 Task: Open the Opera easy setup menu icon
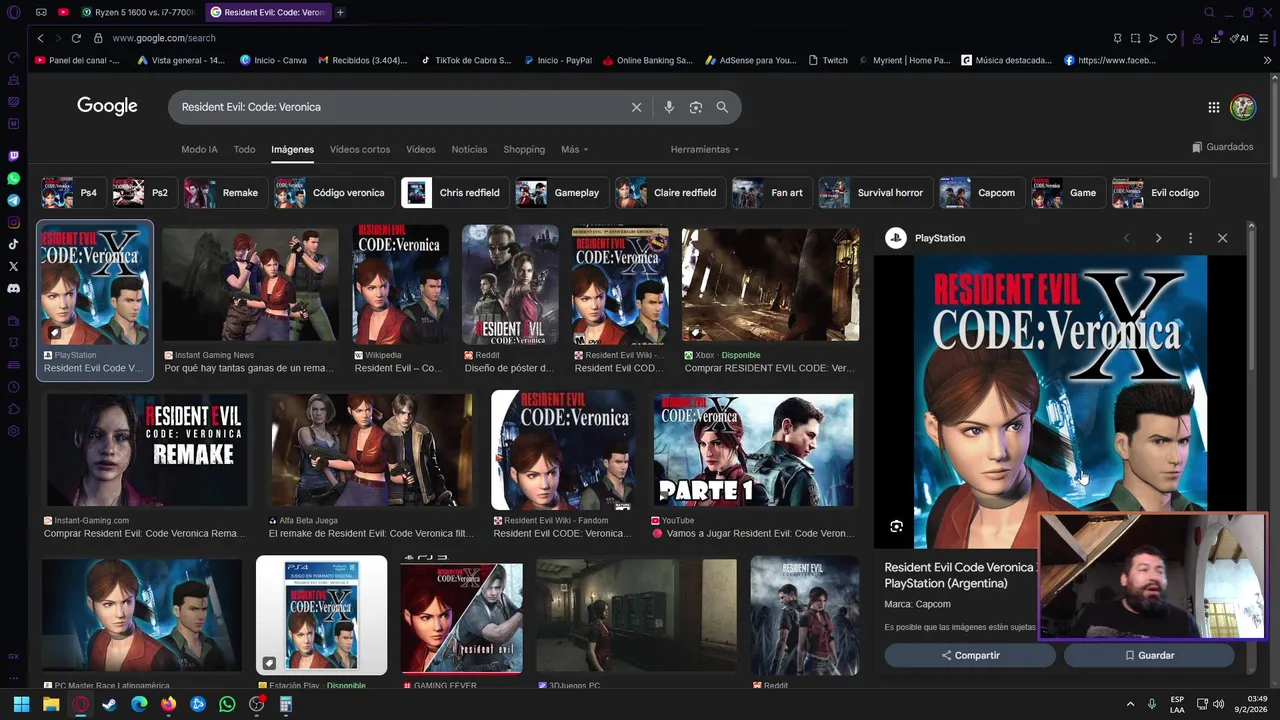tap(1266, 38)
